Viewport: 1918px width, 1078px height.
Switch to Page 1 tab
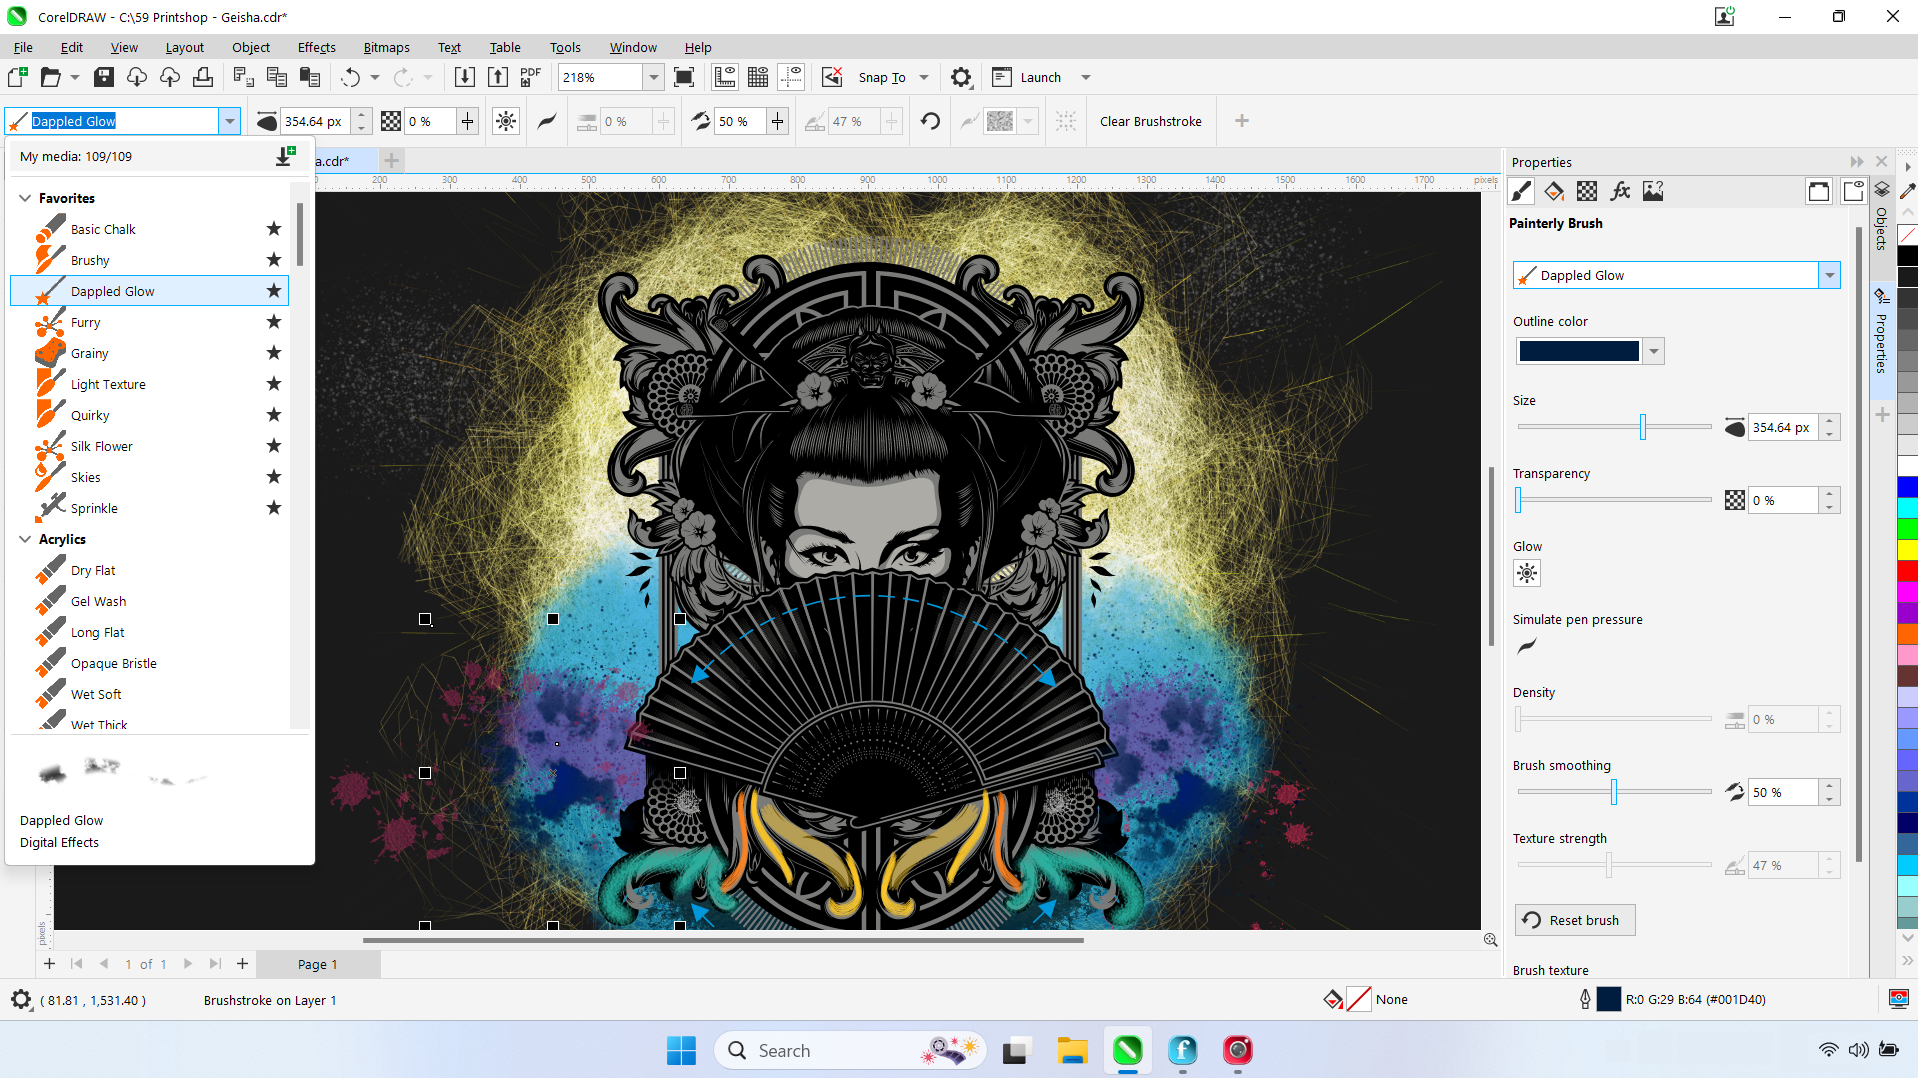(x=318, y=964)
